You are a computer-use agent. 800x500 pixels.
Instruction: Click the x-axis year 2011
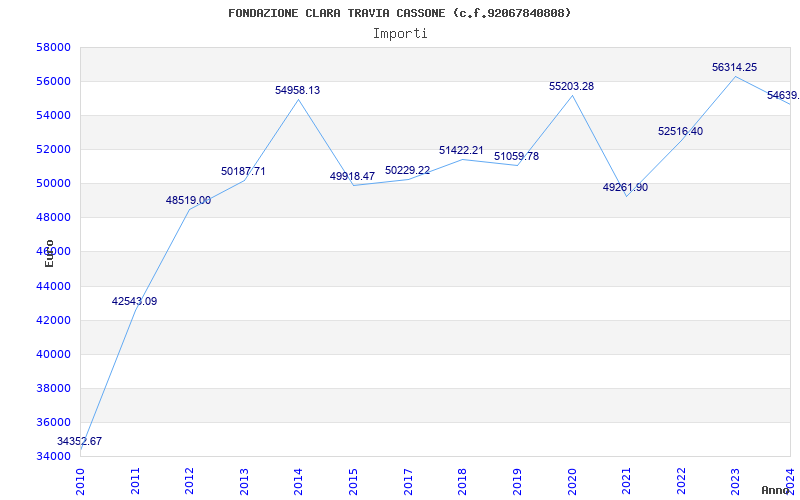[135, 482]
